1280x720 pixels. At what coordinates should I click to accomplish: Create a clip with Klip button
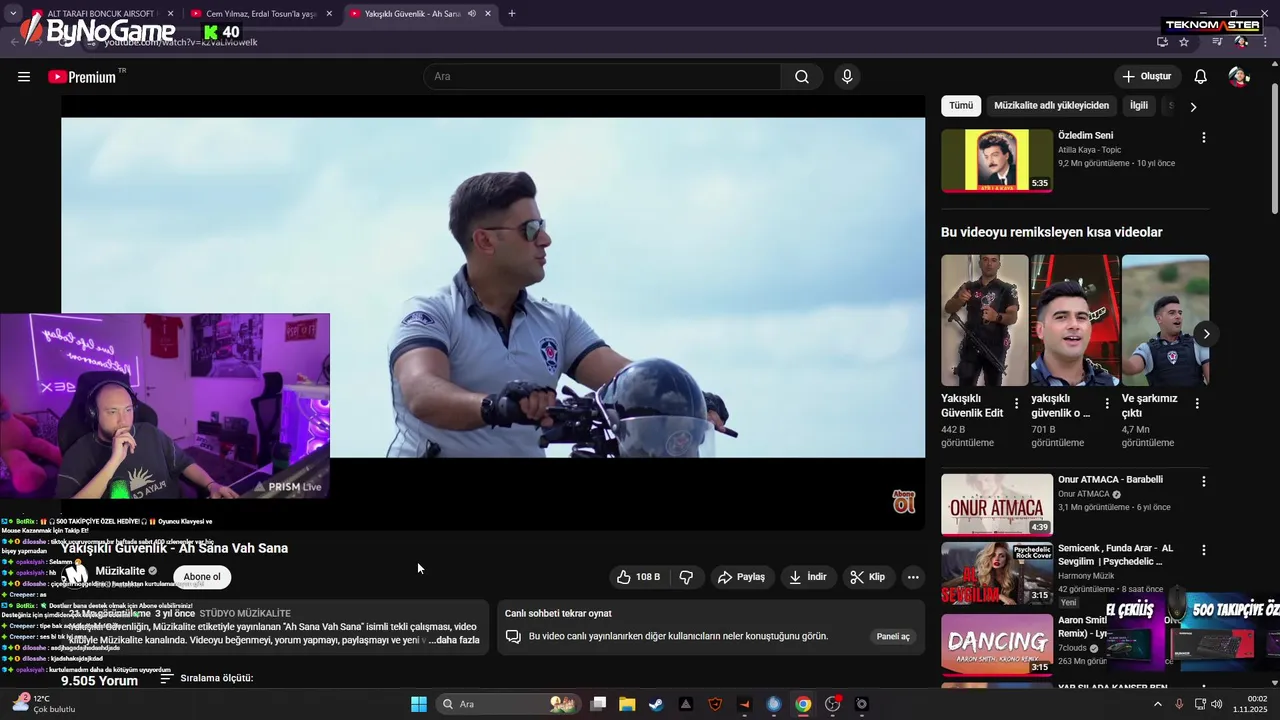(867, 577)
